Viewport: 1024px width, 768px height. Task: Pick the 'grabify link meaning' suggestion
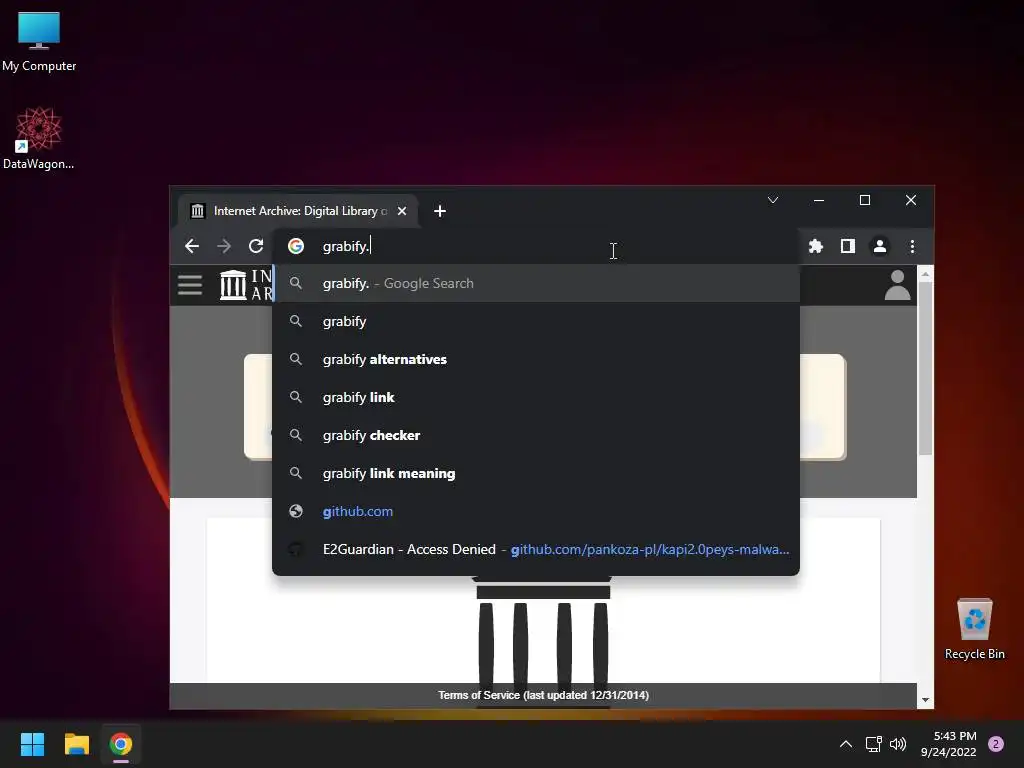(x=536, y=473)
